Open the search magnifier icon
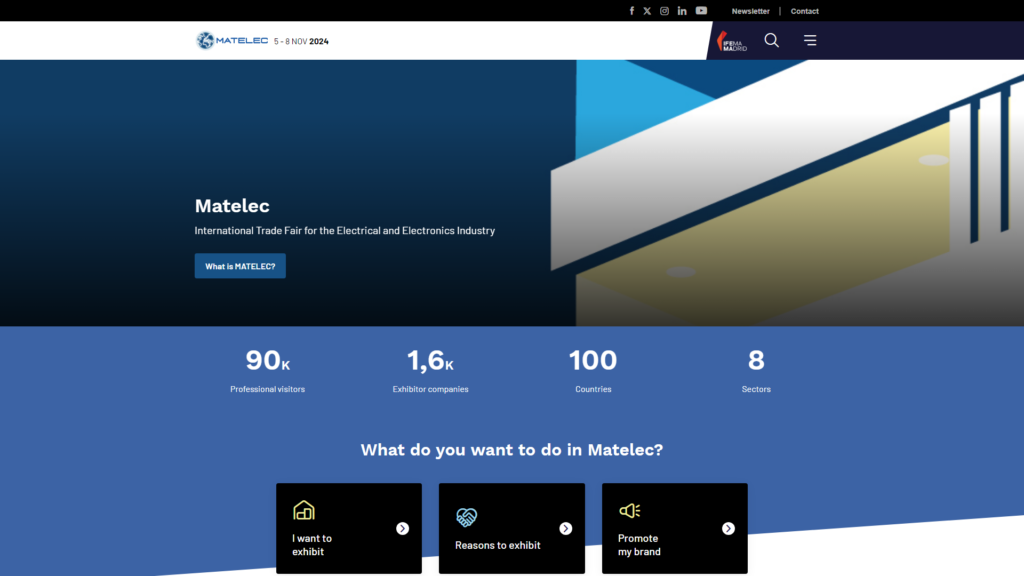Viewport: 1024px width, 576px height. pos(771,40)
